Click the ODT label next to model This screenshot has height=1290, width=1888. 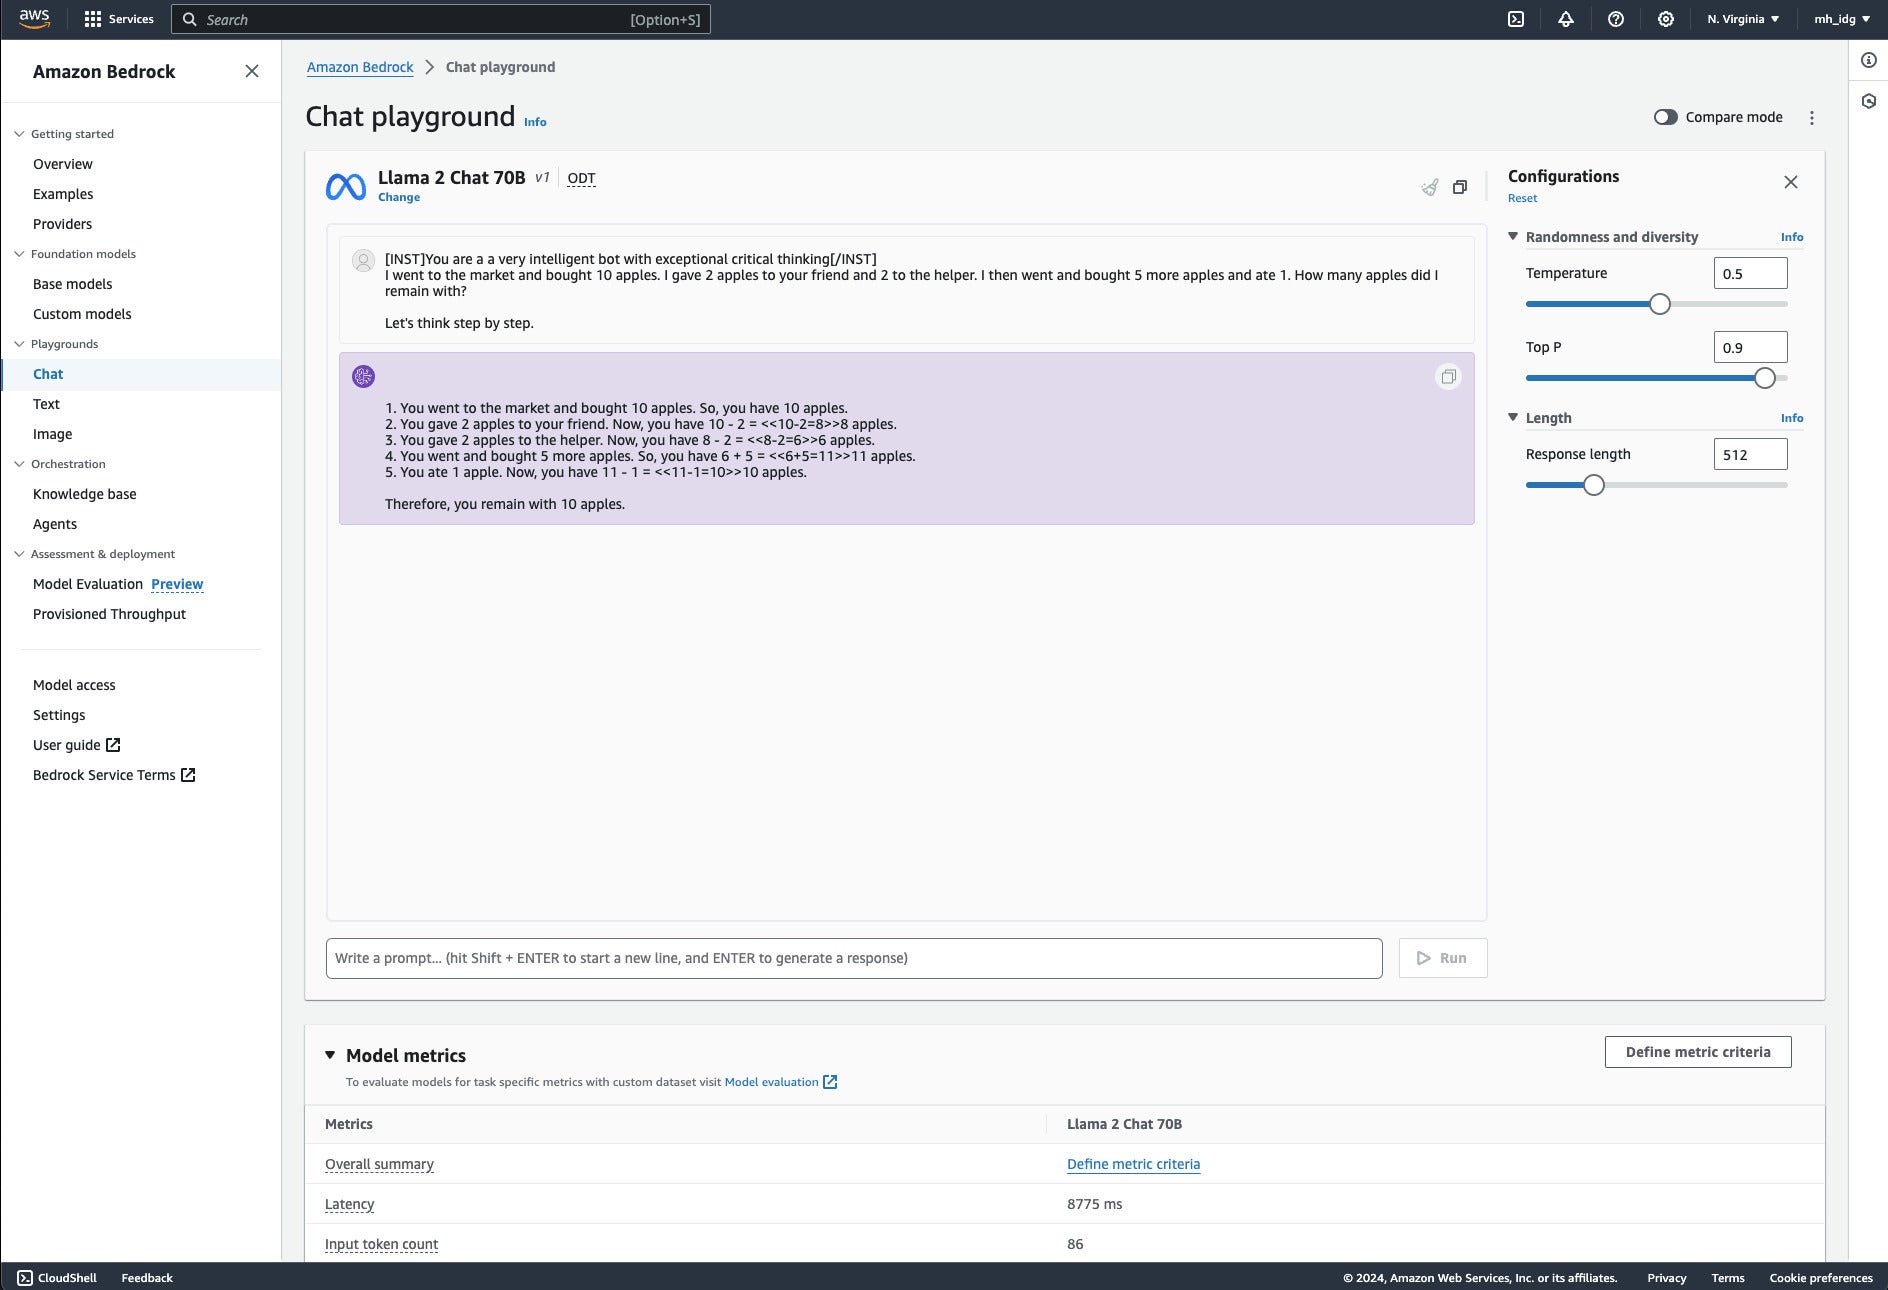point(581,178)
